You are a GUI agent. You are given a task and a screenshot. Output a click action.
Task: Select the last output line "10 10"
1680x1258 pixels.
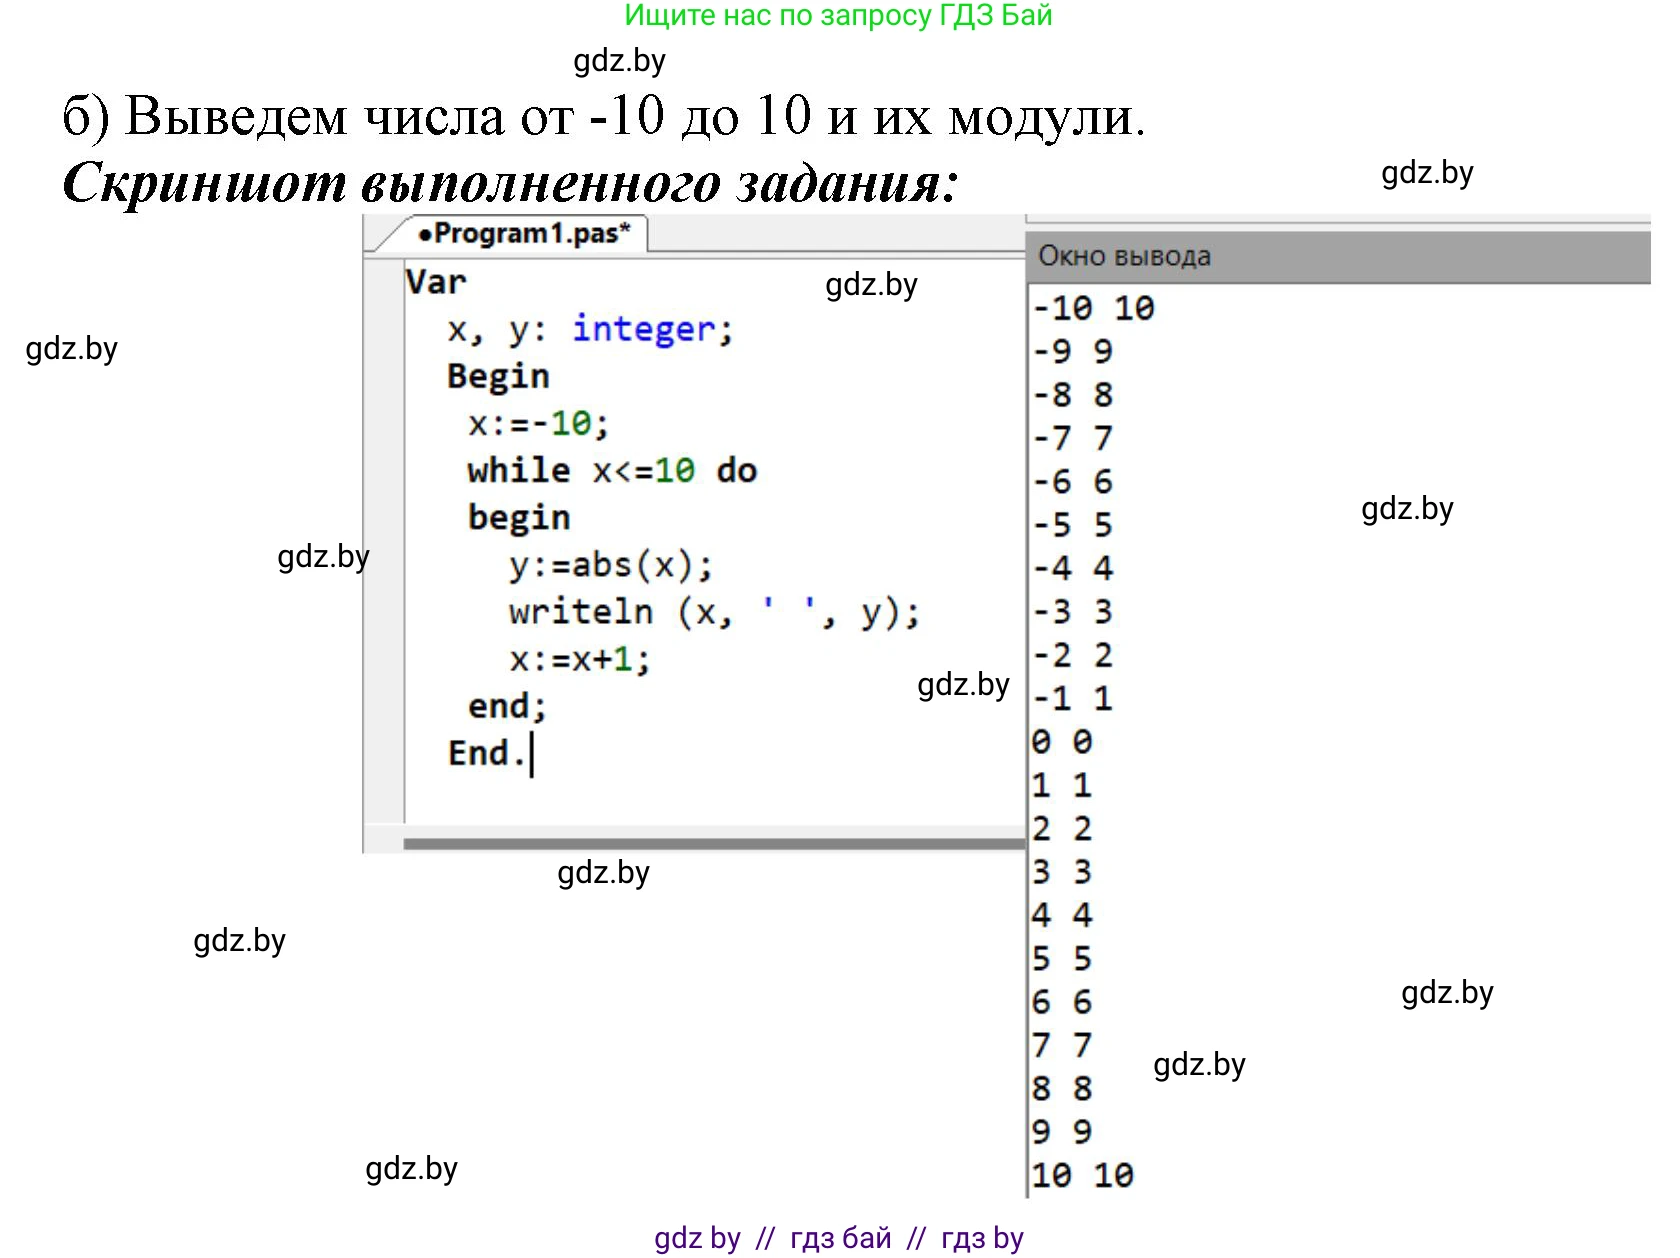click(1082, 1175)
